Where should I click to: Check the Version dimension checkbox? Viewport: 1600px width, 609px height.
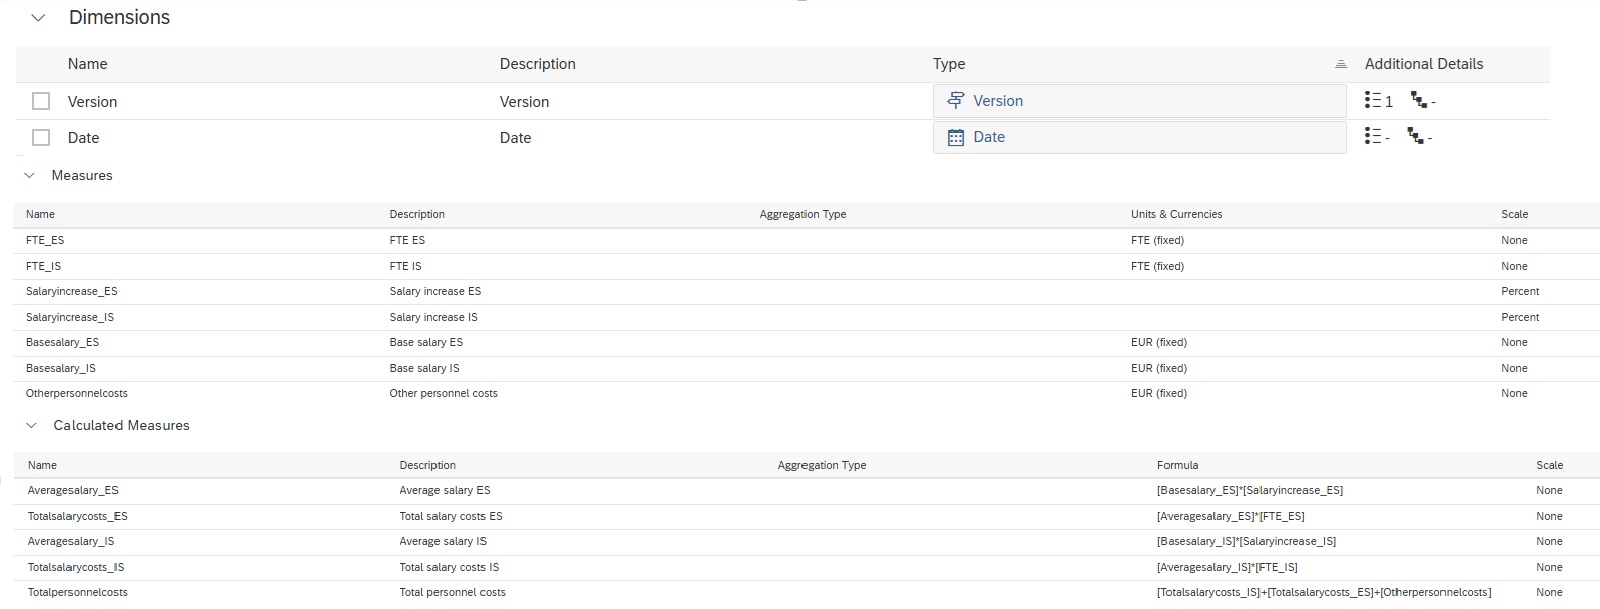pyautogui.click(x=41, y=101)
